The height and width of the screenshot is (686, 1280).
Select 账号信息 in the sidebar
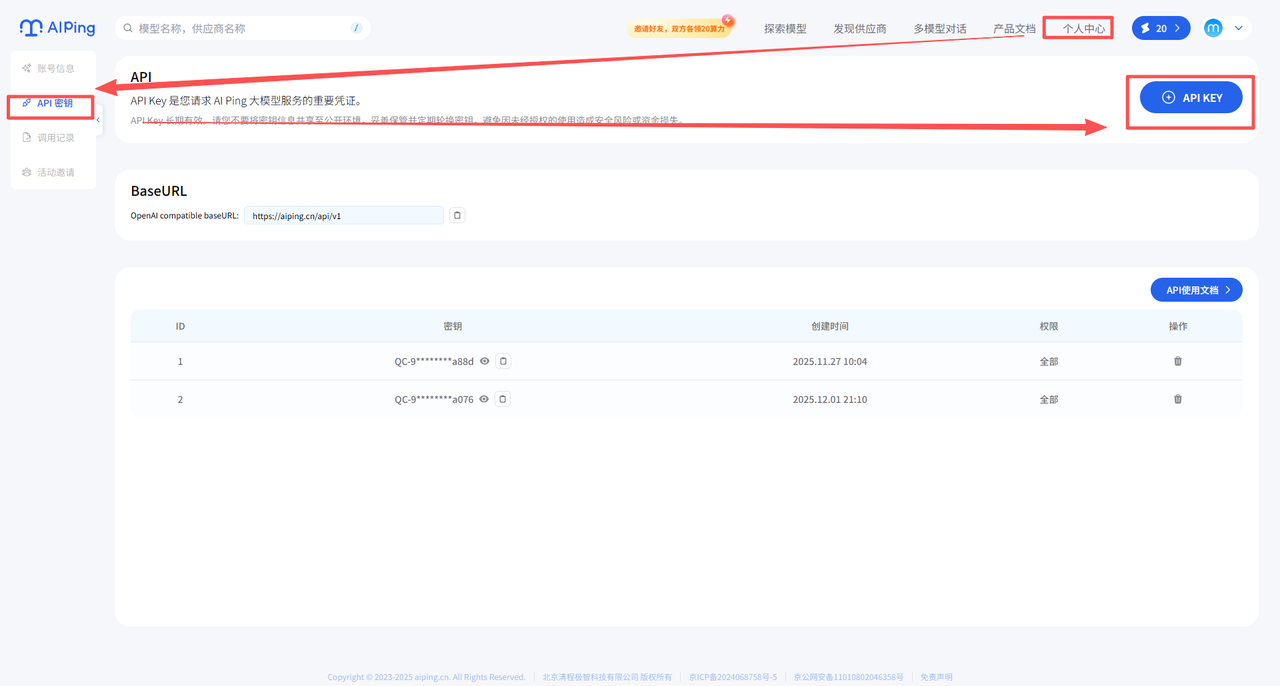point(49,68)
